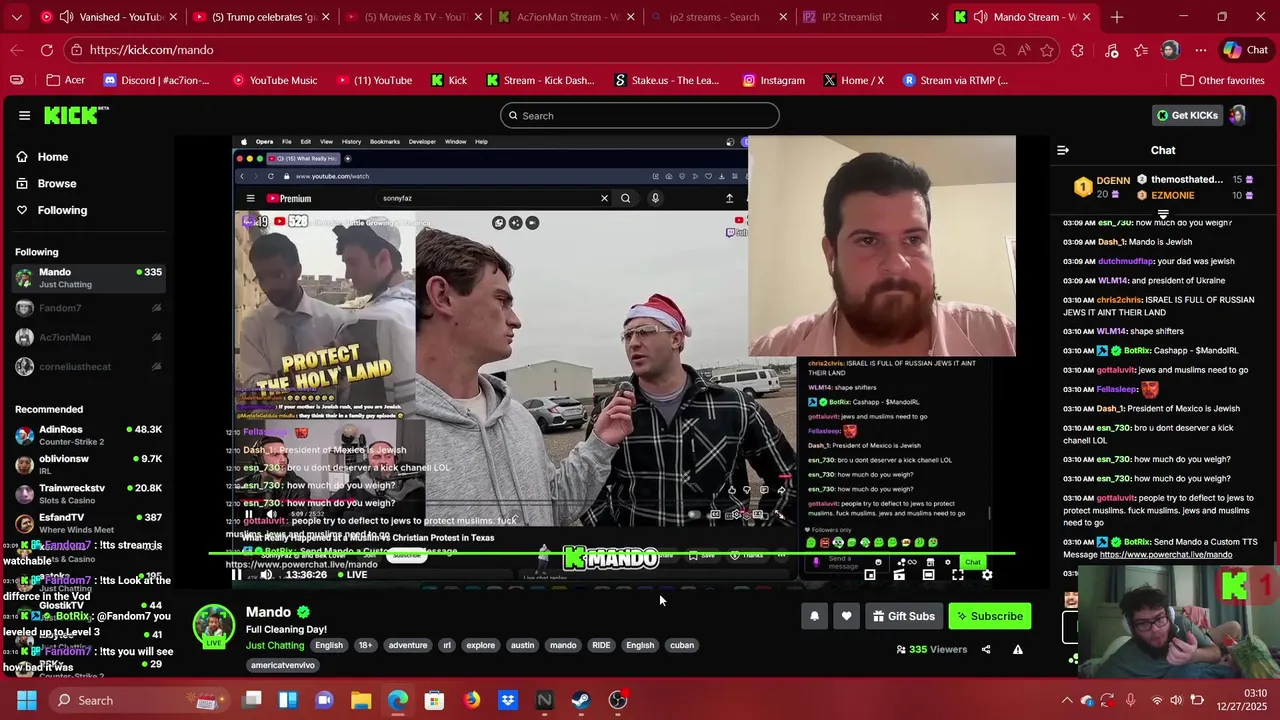Open Edge extensions puzzle icon
This screenshot has width=1280, height=720.
[1077, 50]
